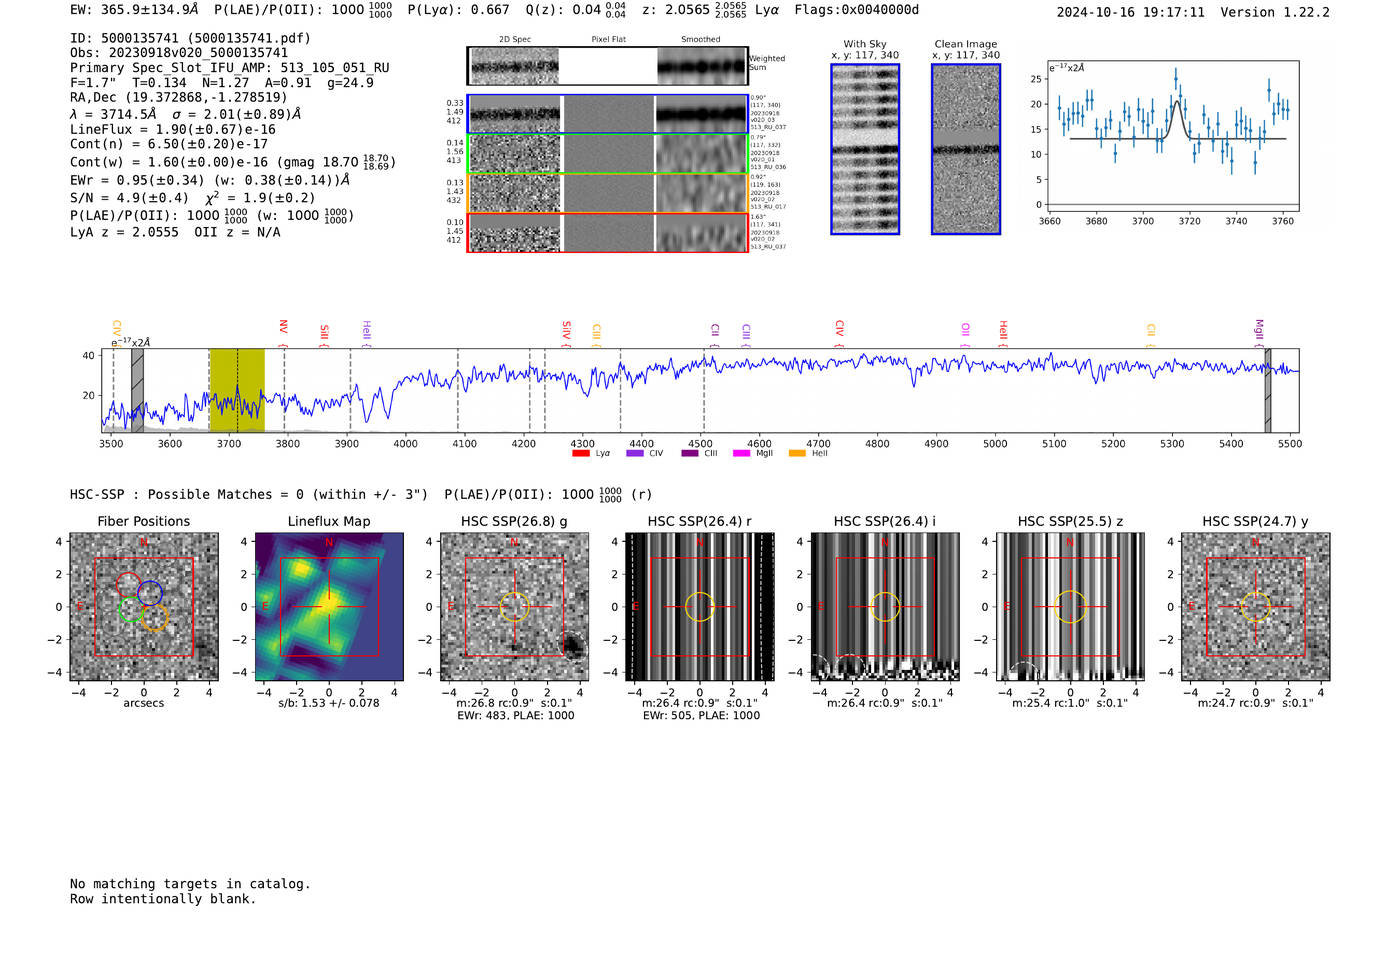
Task: Open the Lineflux Map thumbnail
Action: [329, 606]
